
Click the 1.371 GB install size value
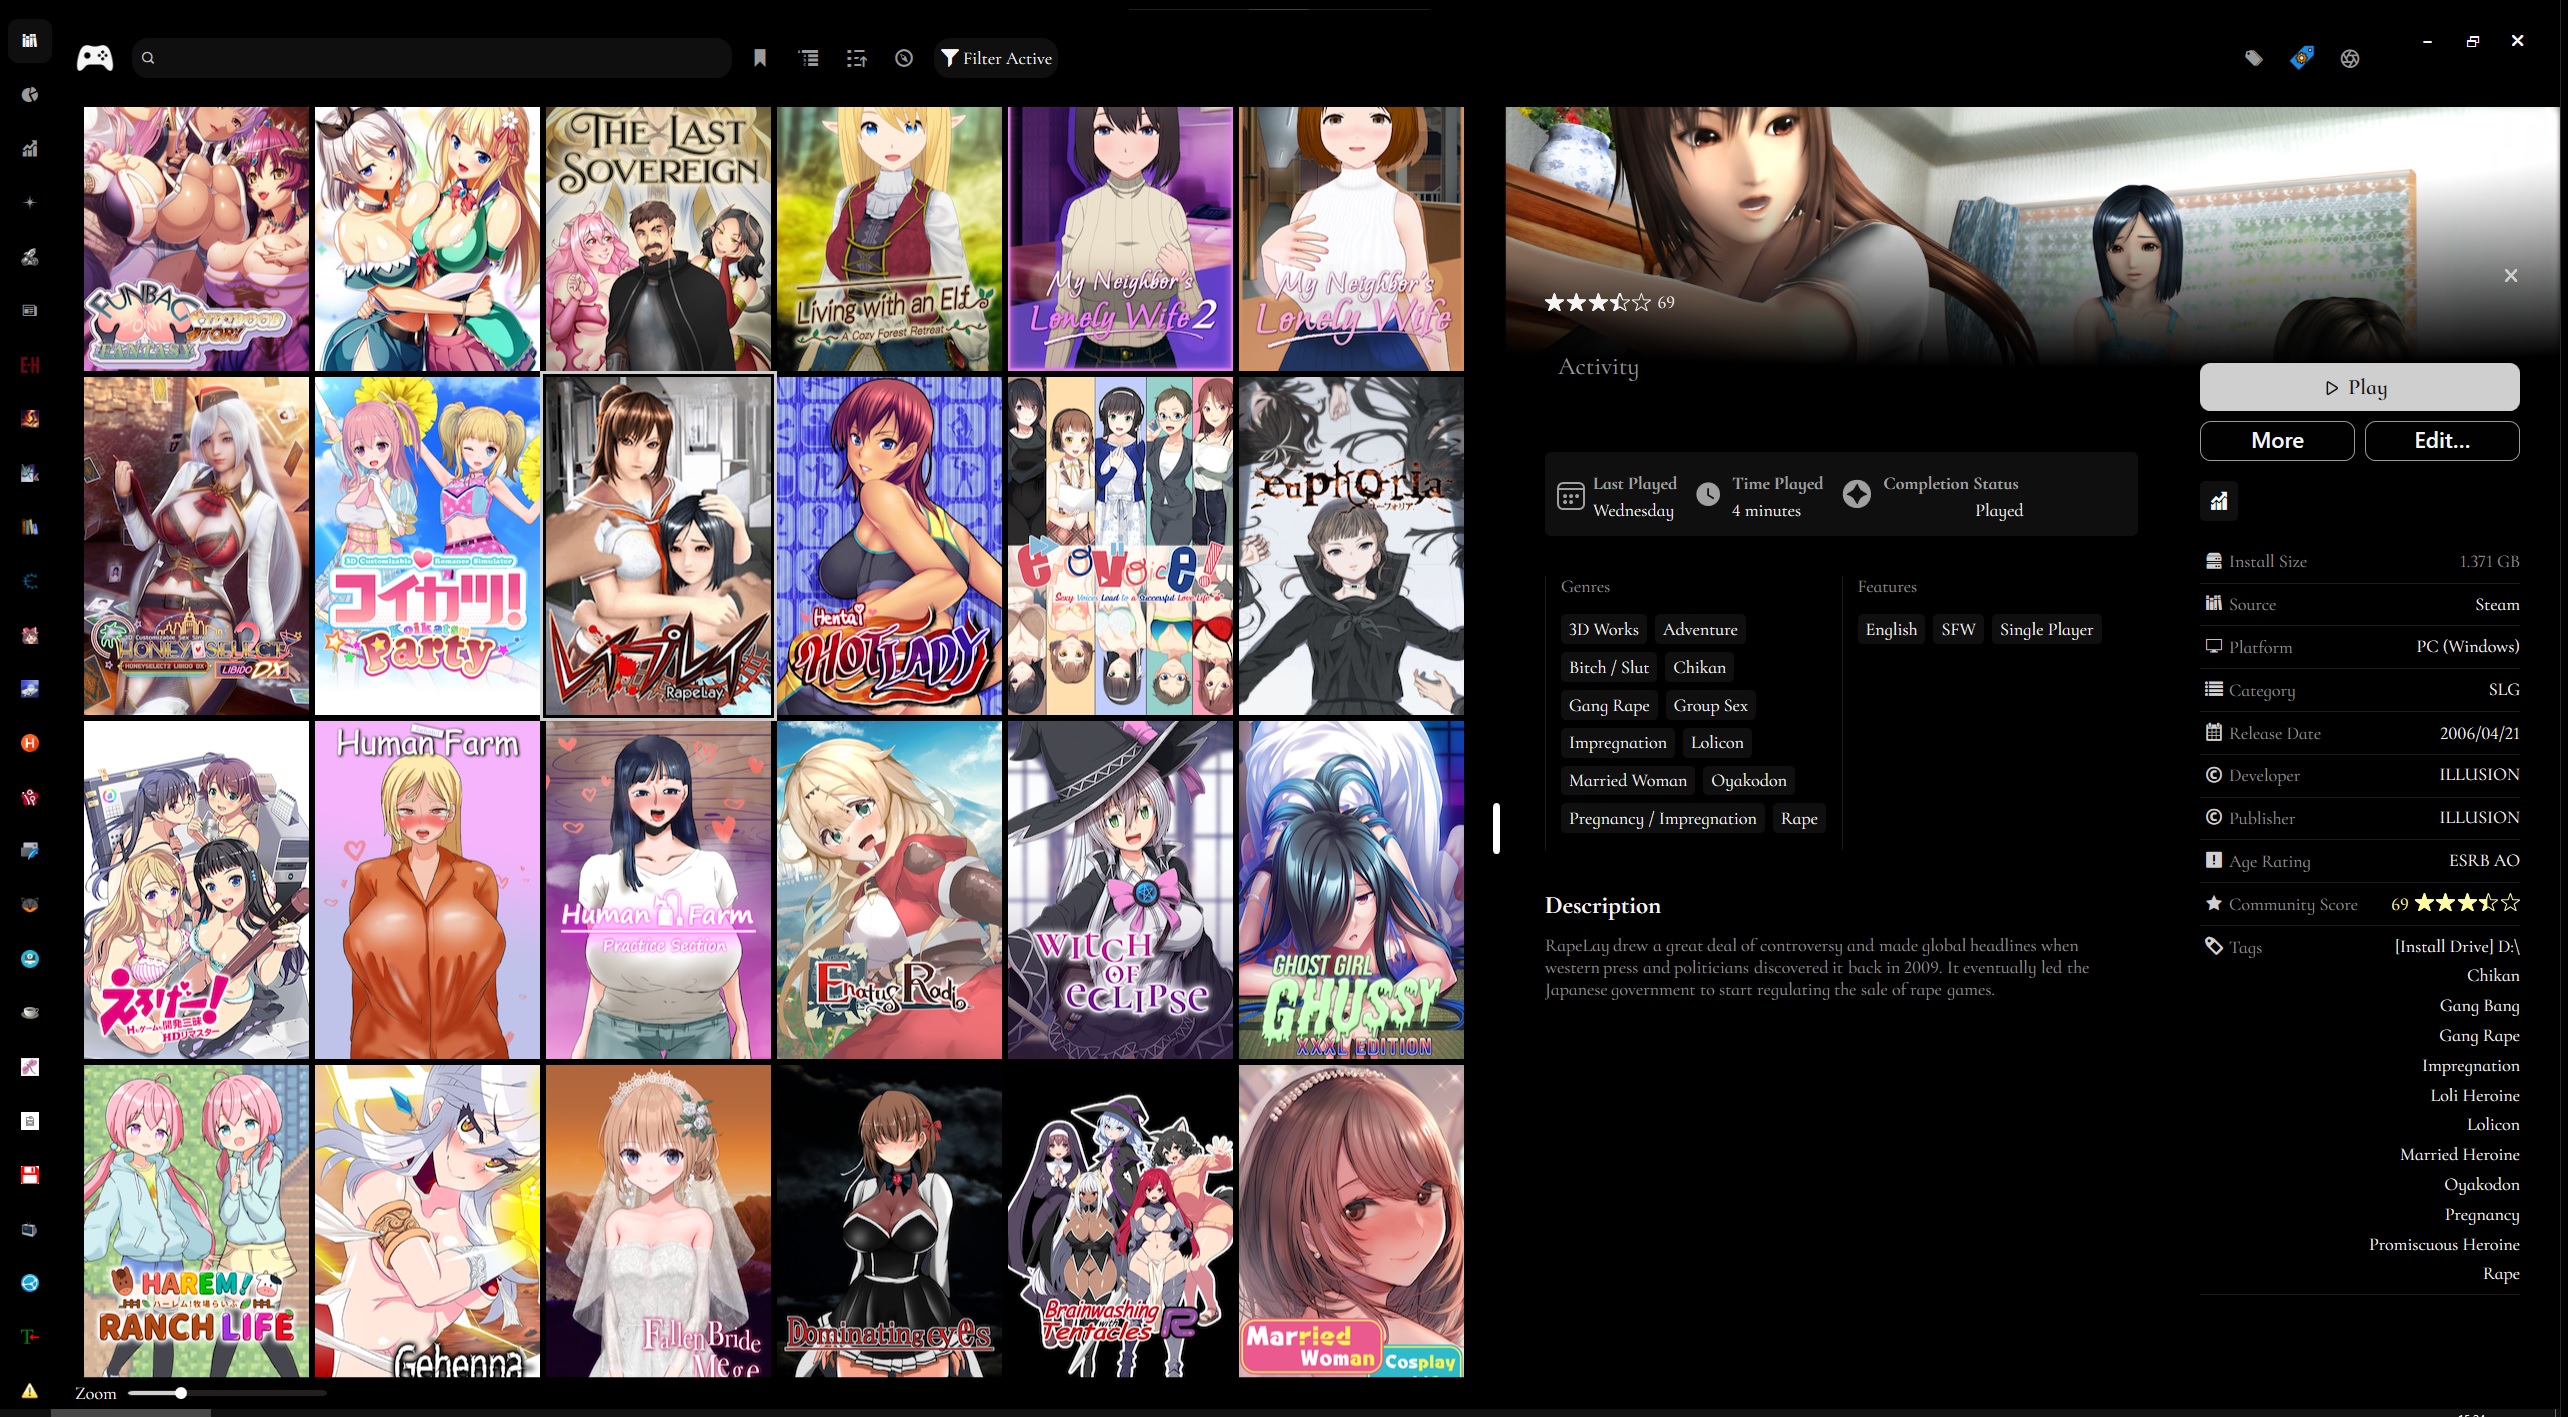[2489, 561]
